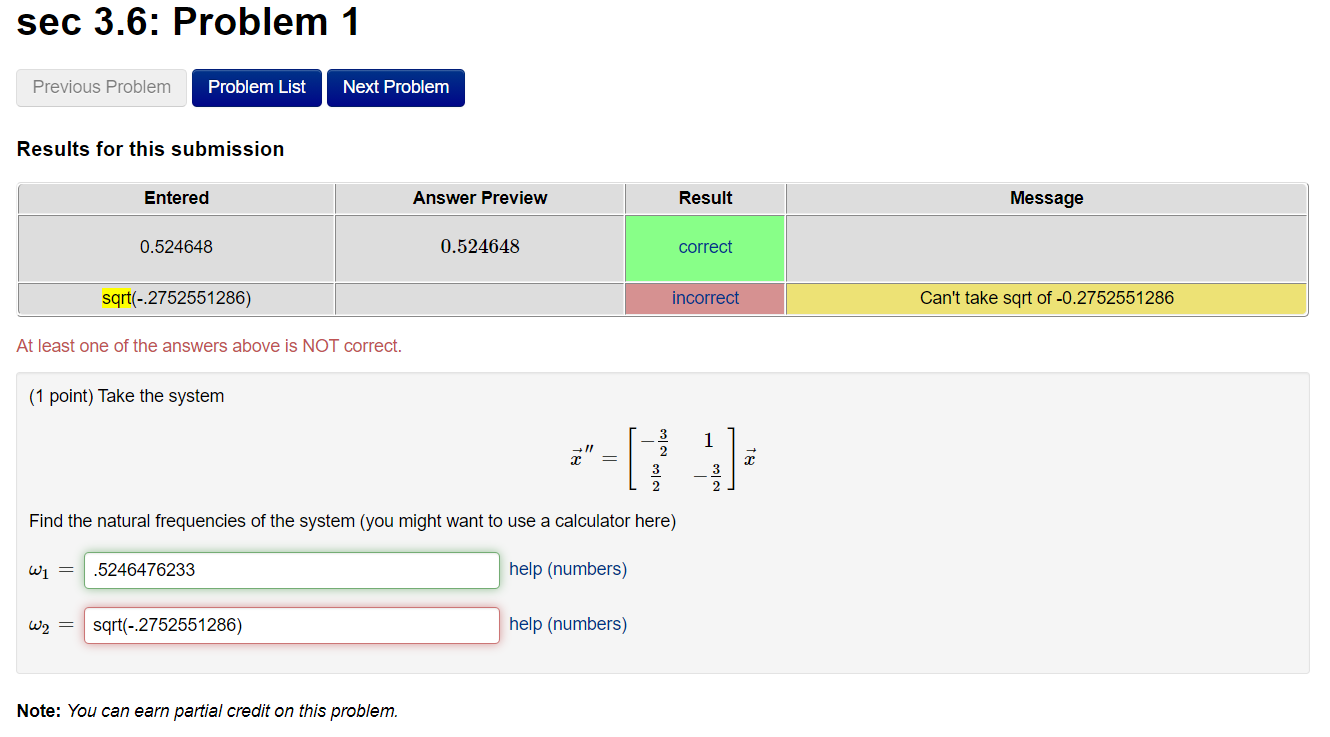Open the Problem List
Viewport: 1330px width, 737px height.
[x=257, y=87]
